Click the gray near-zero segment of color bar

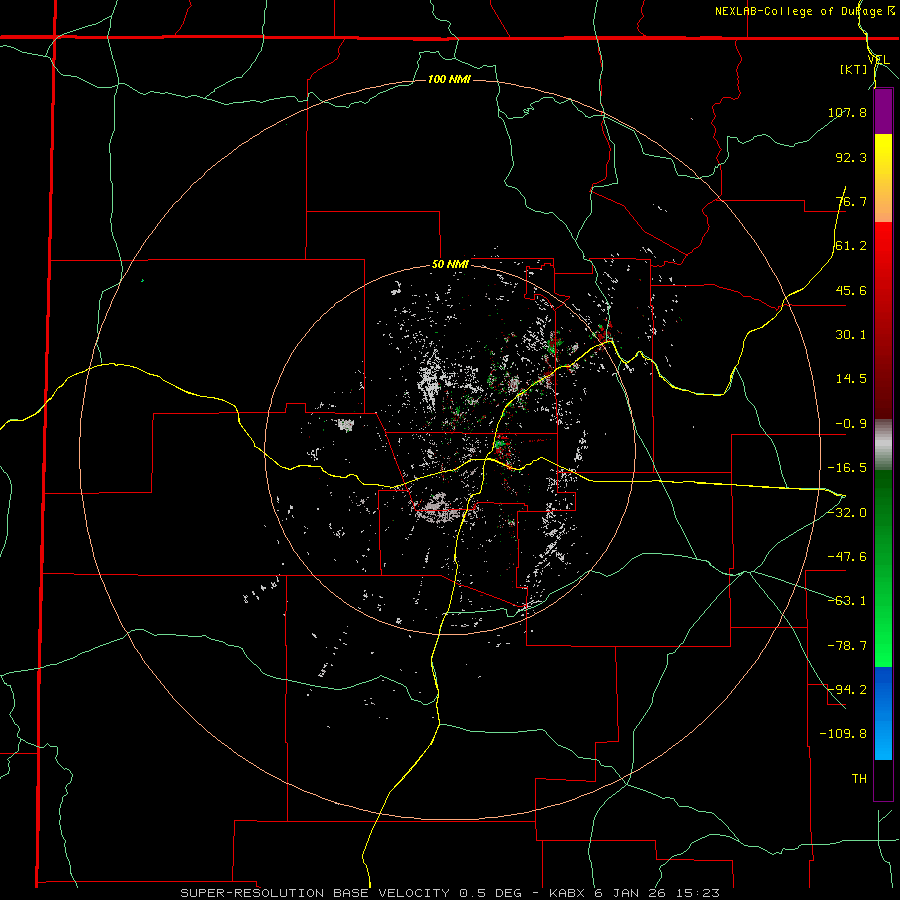[x=883, y=445]
